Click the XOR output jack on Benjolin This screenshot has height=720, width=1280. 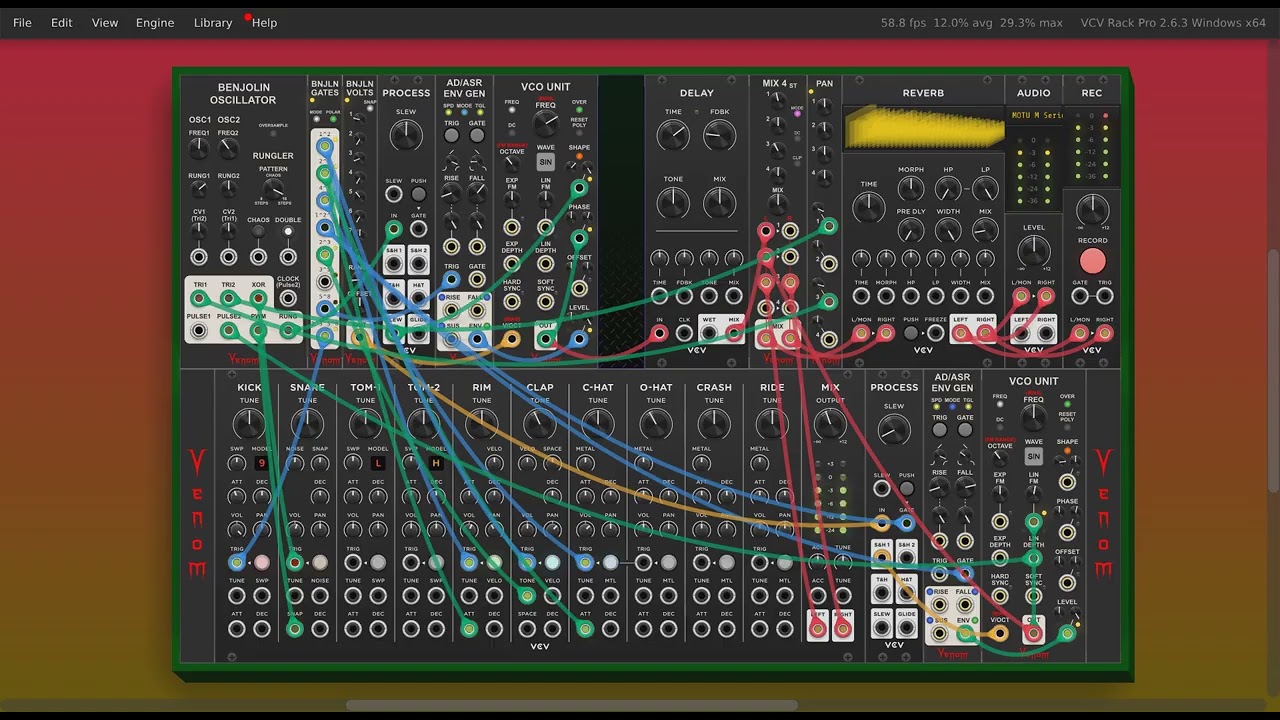258,299
